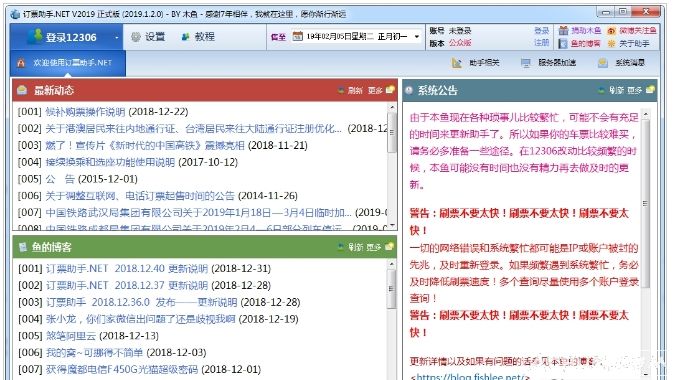The width and height of the screenshot is (674, 380).
Task: Click the 助手相关 icon
Action: 456,63
